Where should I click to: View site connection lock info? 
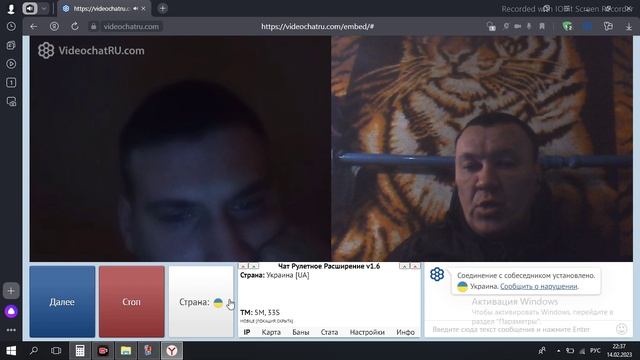[93, 27]
